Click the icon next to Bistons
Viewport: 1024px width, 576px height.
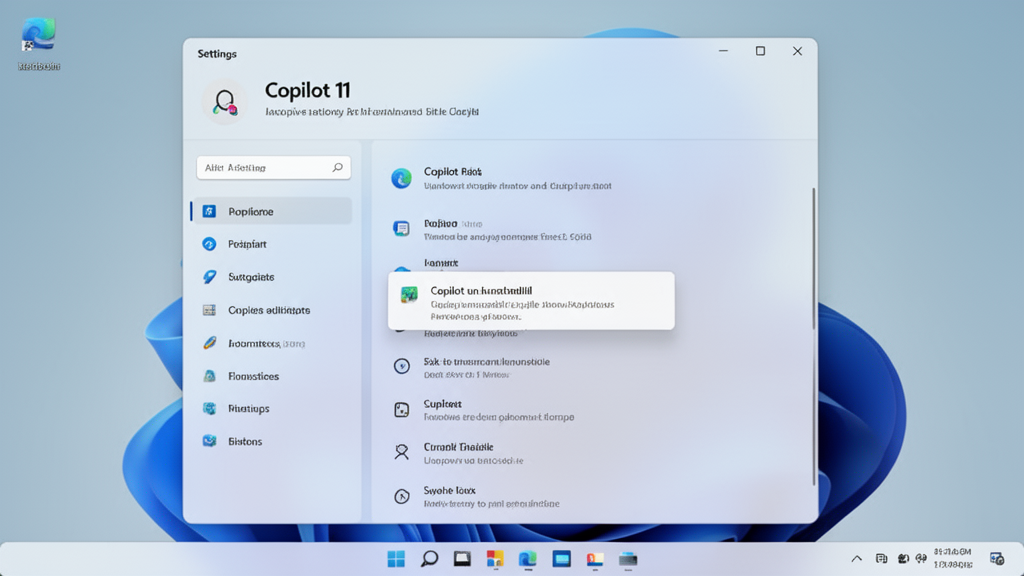[x=209, y=441]
